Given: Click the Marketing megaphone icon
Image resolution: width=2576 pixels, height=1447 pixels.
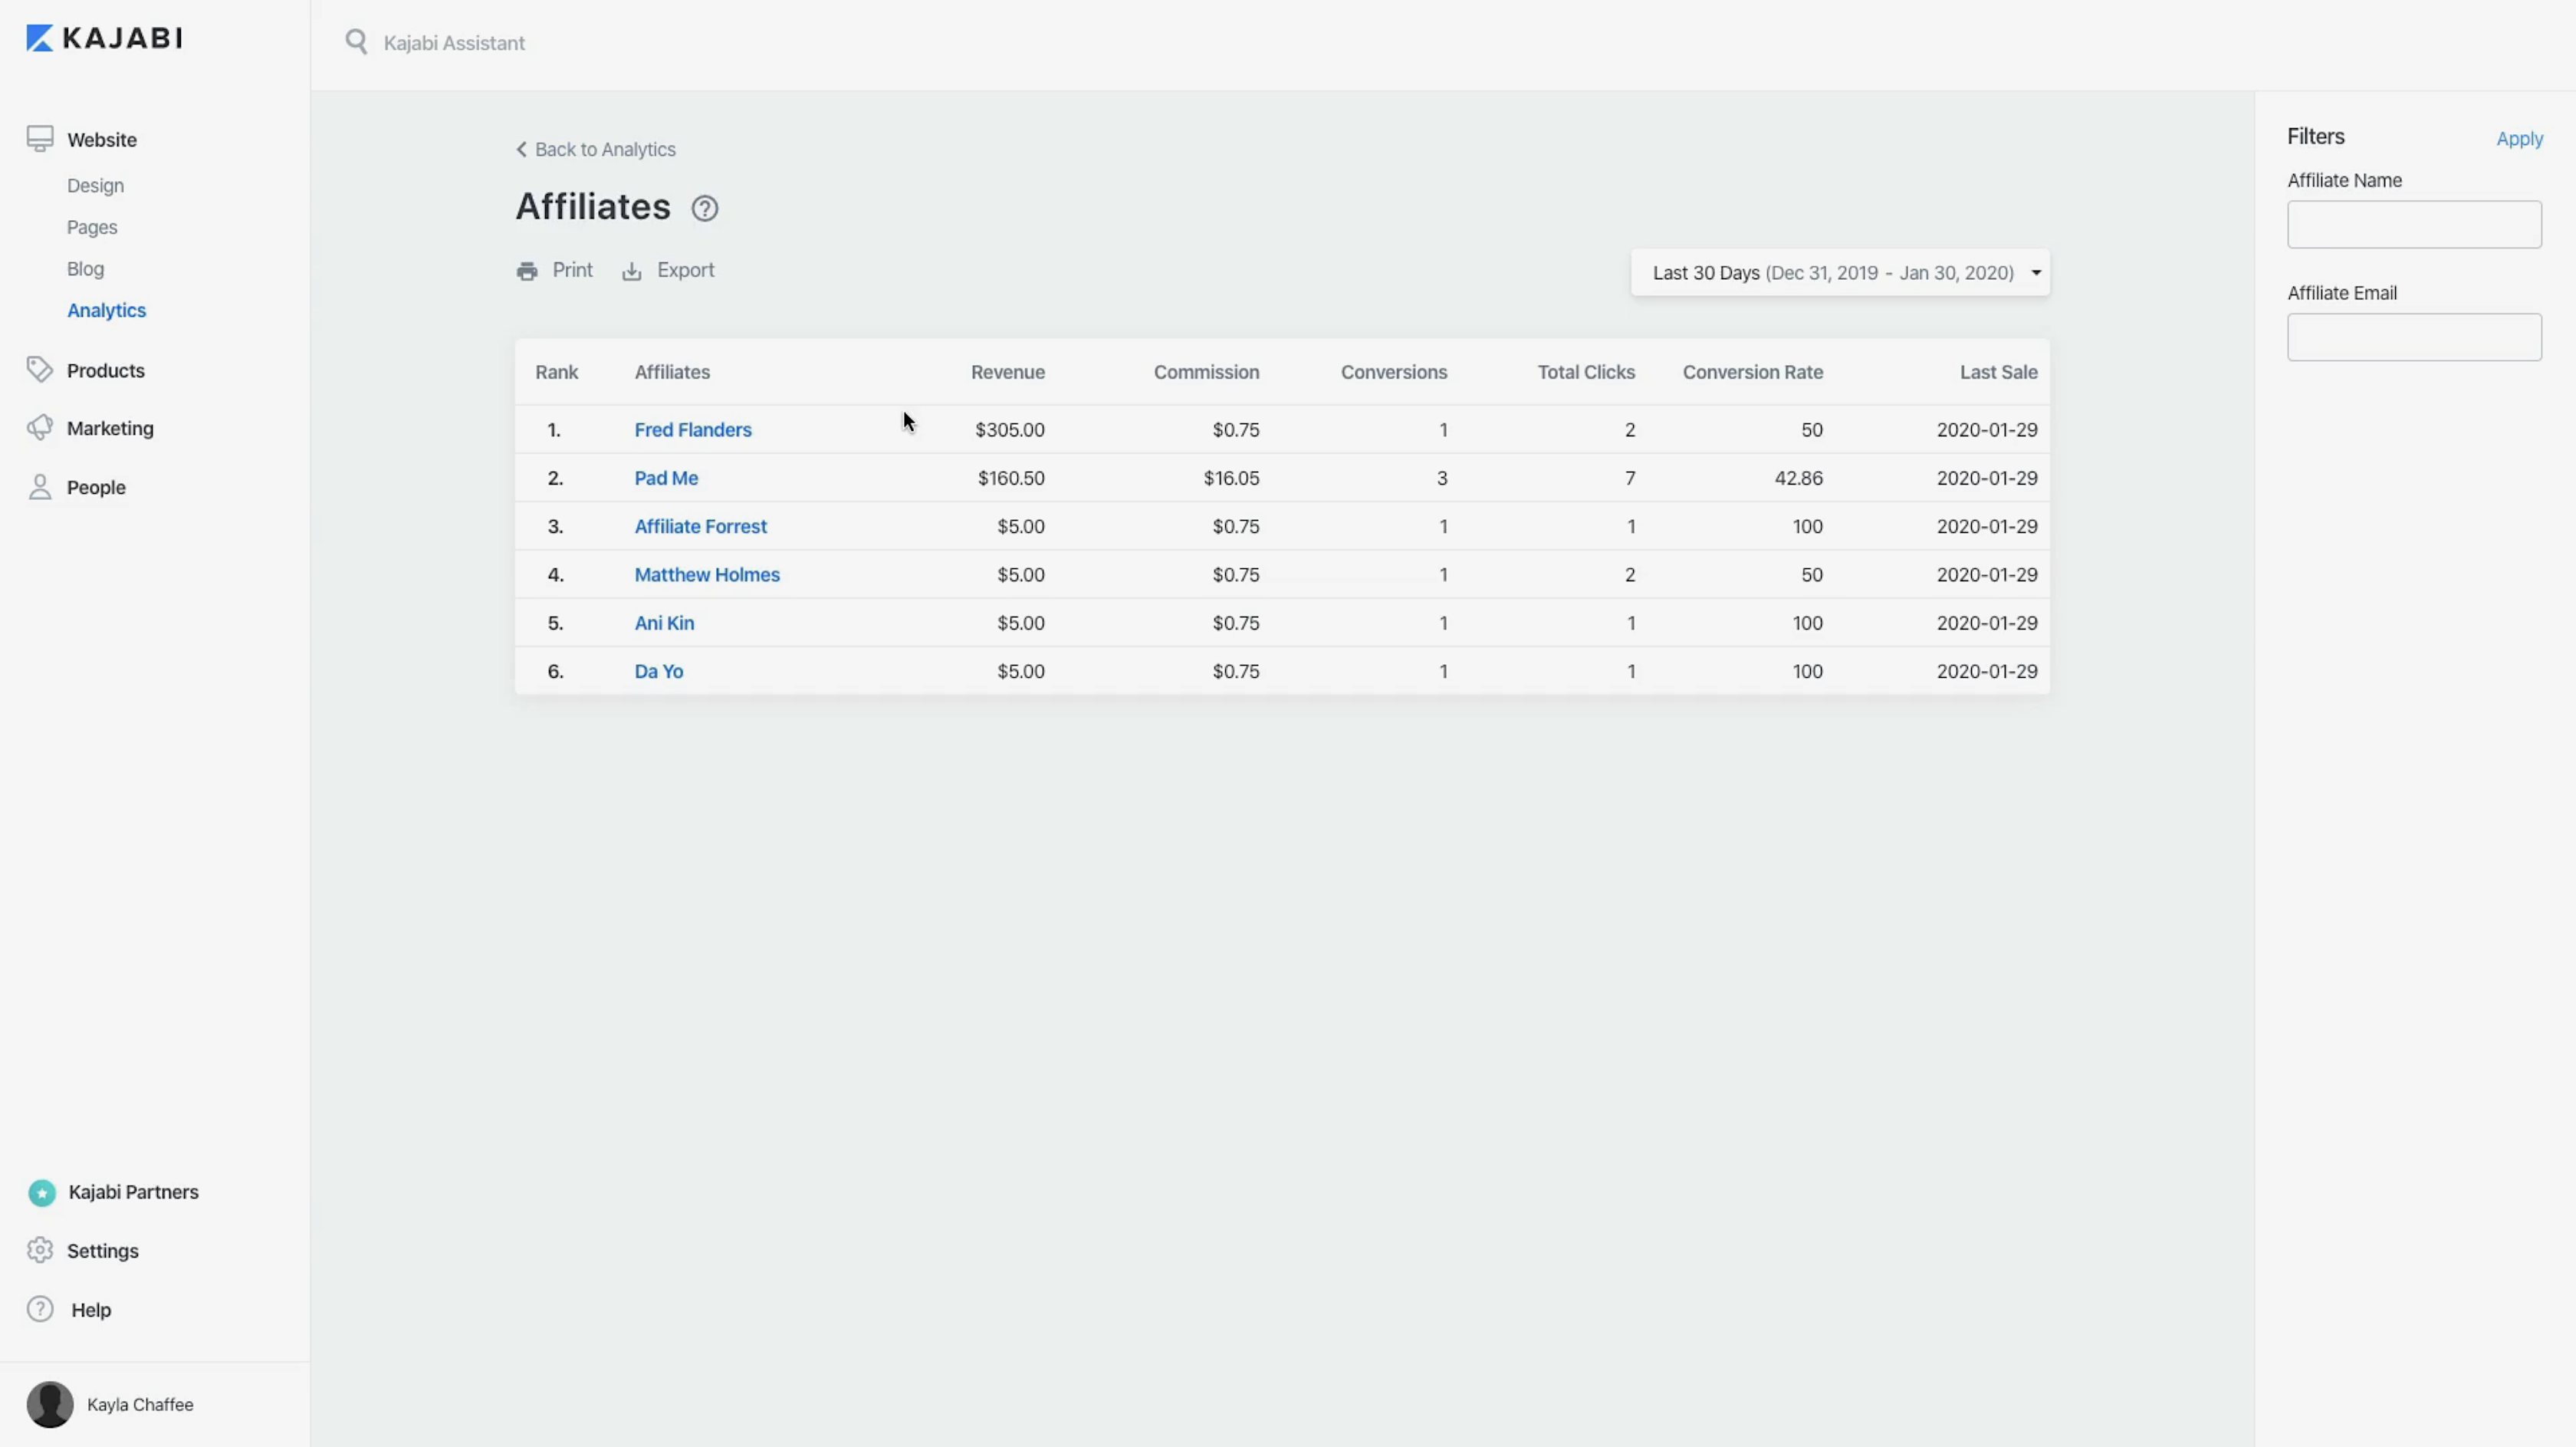Looking at the screenshot, I should pos(40,428).
